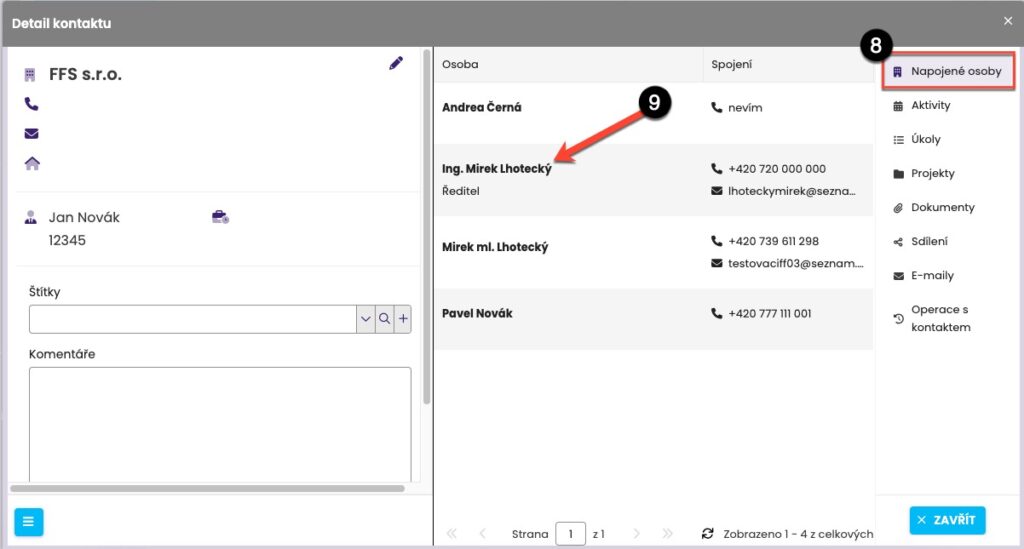Add a new tag with the plus icon
Screen dimensions: 1024x549
403,319
